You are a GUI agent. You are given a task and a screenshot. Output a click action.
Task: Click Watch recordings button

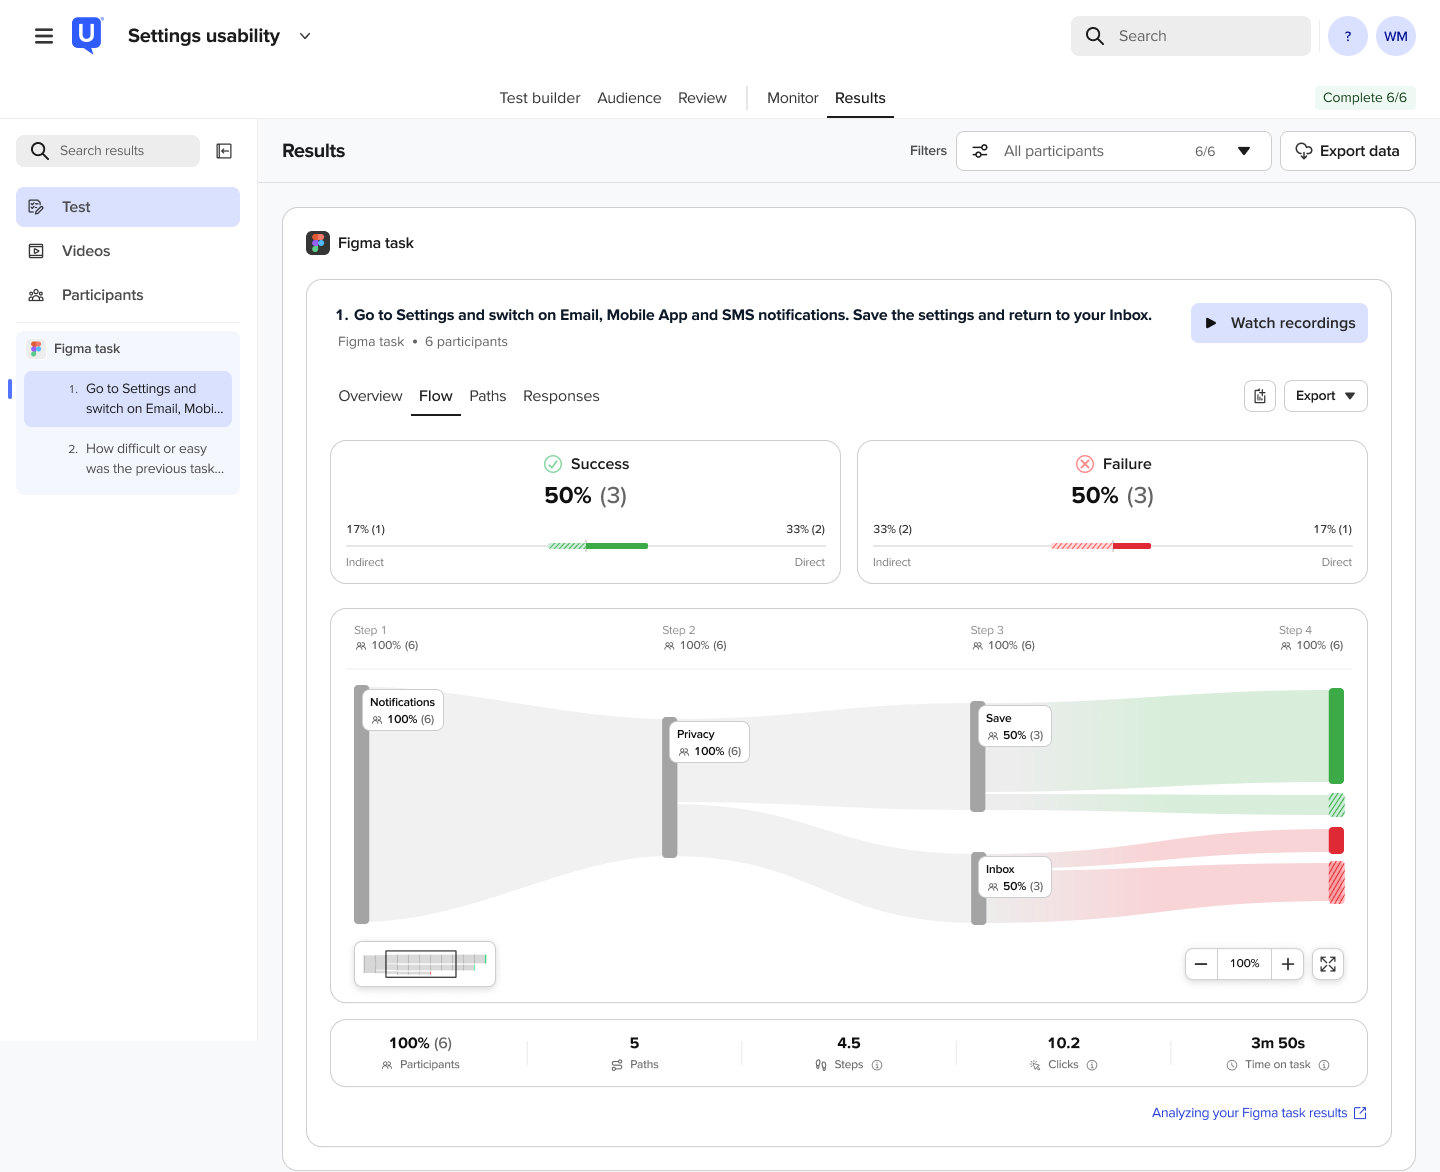(x=1279, y=323)
